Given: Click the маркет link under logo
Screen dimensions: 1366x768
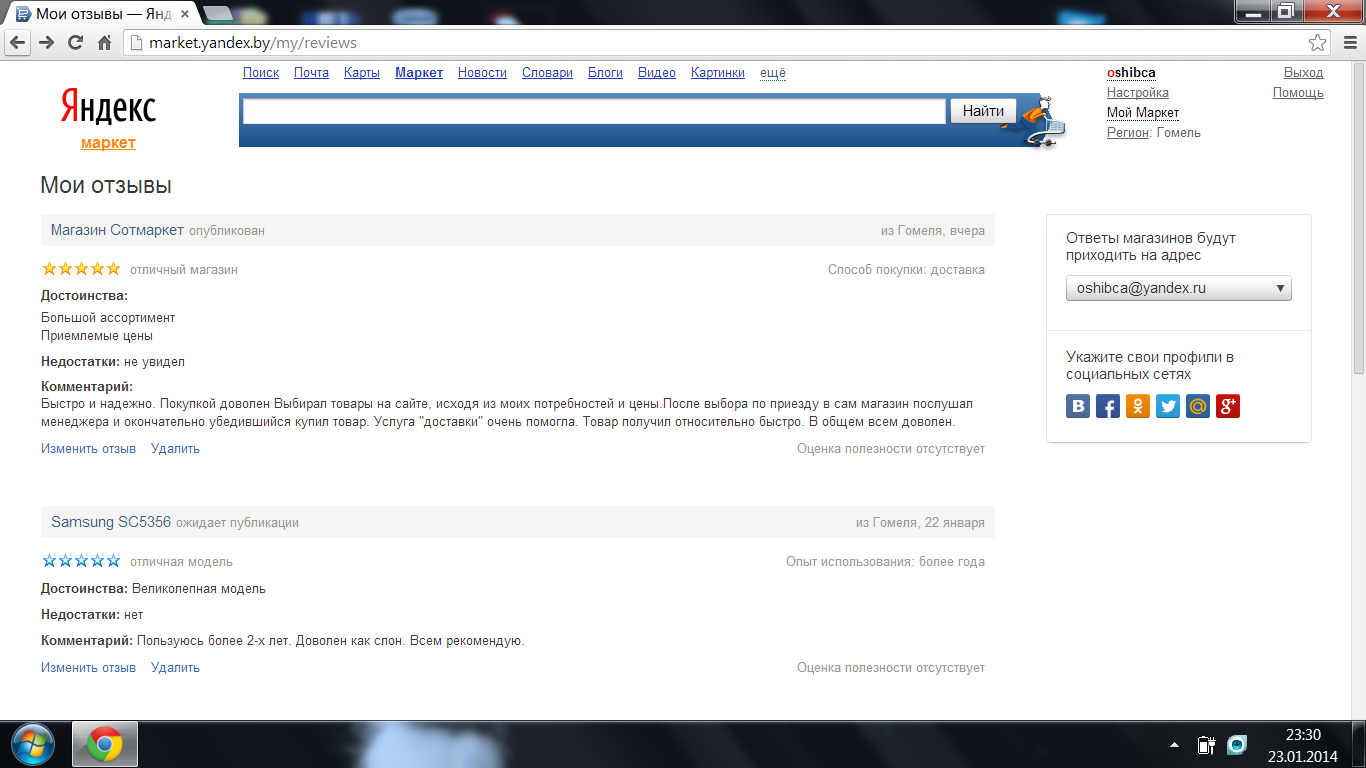Looking at the screenshot, I should [108, 143].
